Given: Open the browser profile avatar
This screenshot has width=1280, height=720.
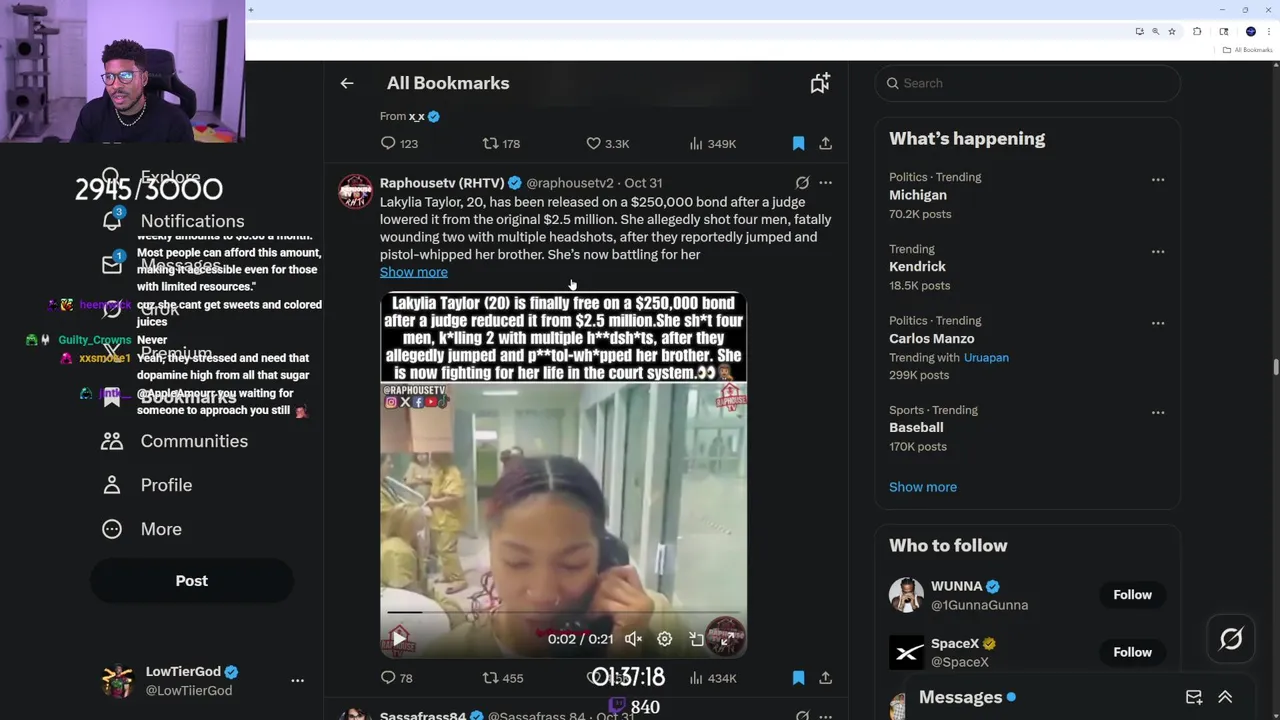Looking at the screenshot, I should (x=1250, y=32).
